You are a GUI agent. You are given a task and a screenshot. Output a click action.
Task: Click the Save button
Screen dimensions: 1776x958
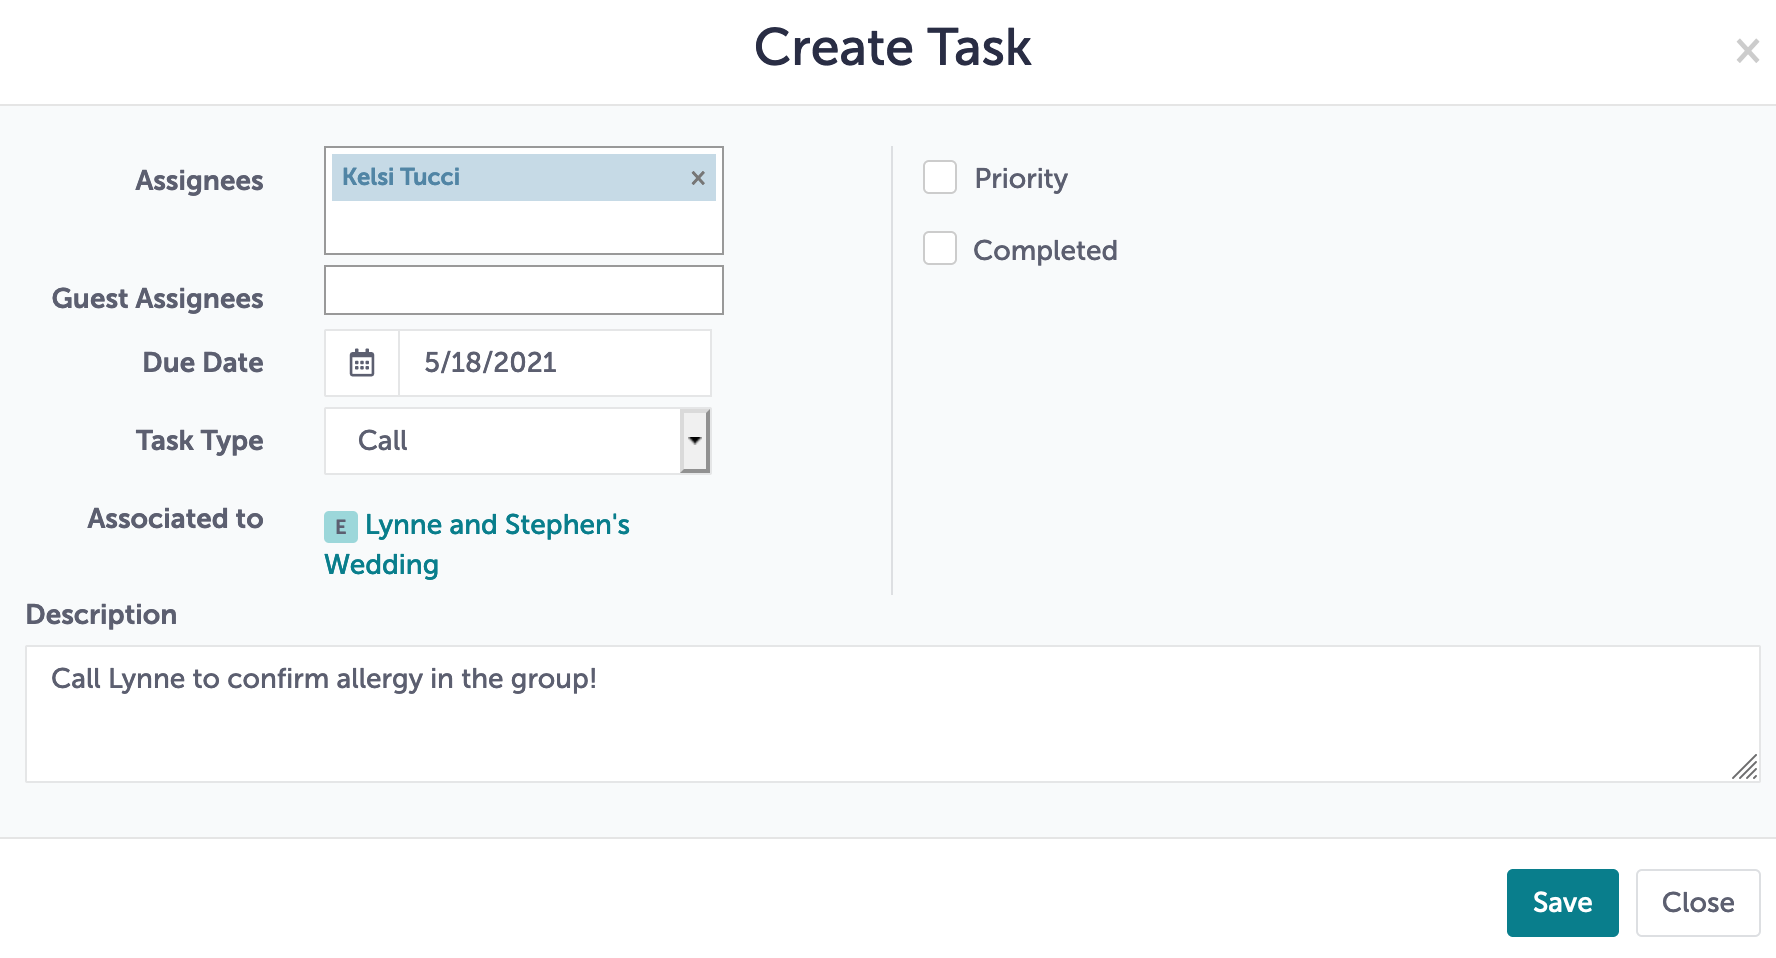point(1562,903)
